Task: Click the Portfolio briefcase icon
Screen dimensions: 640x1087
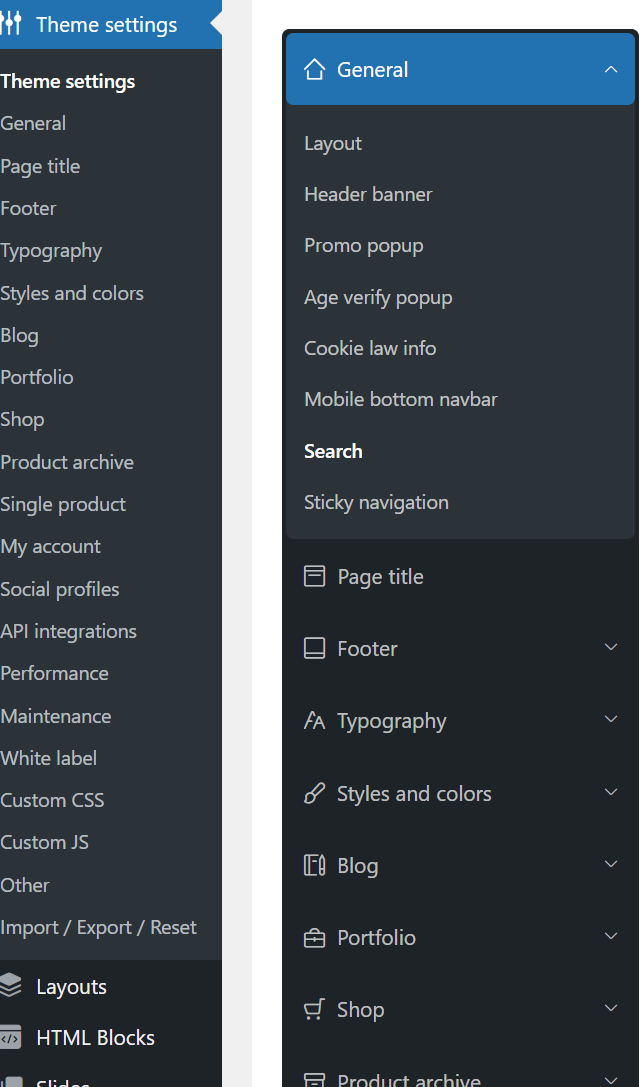Action: [x=314, y=938]
